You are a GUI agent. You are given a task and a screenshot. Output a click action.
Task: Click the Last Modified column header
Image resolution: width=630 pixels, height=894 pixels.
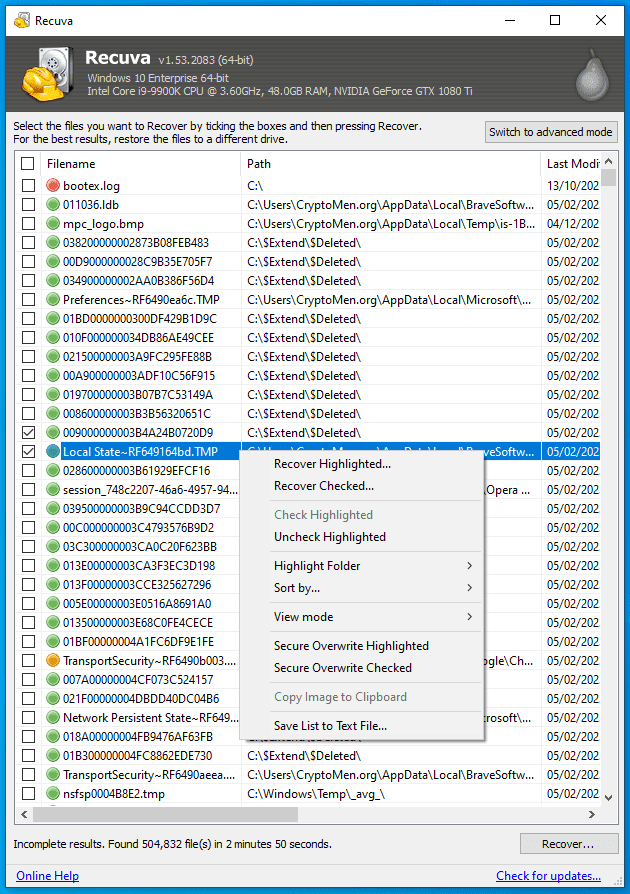(571, 164)
